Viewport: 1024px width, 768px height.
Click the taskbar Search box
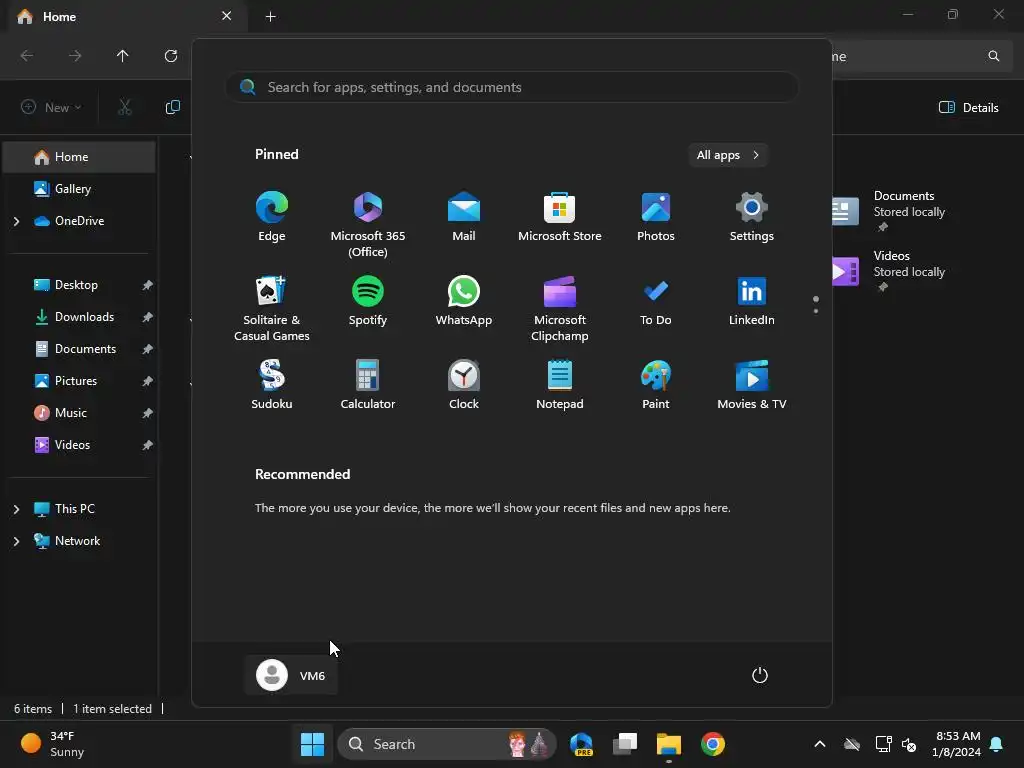(447, 744)
